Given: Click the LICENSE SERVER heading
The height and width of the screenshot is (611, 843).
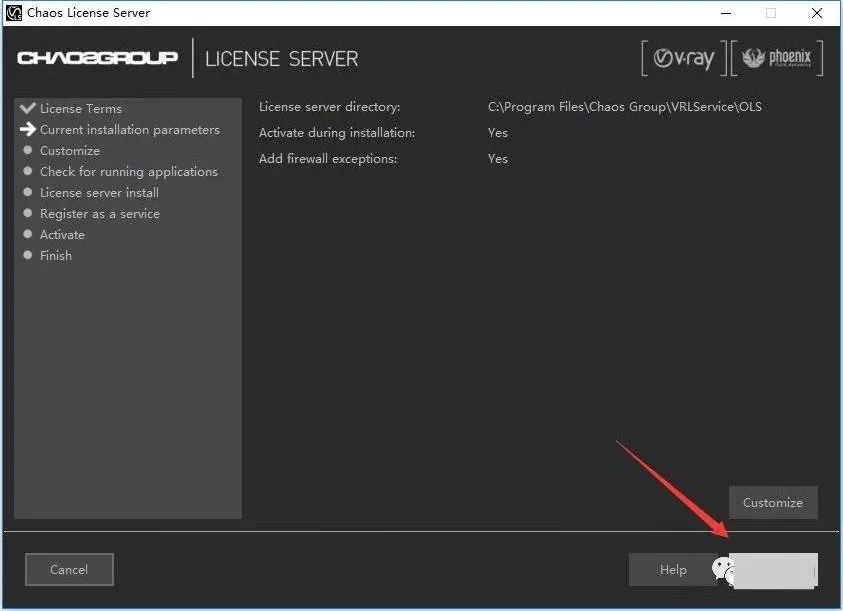Looking at the screenshot, I should 281,59.
